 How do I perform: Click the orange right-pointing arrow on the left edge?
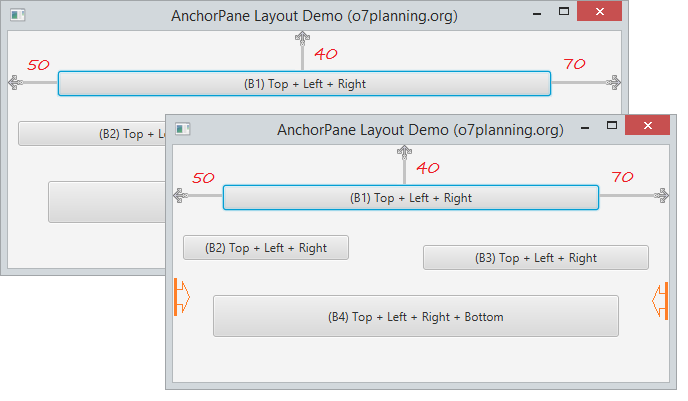point(182,297)
